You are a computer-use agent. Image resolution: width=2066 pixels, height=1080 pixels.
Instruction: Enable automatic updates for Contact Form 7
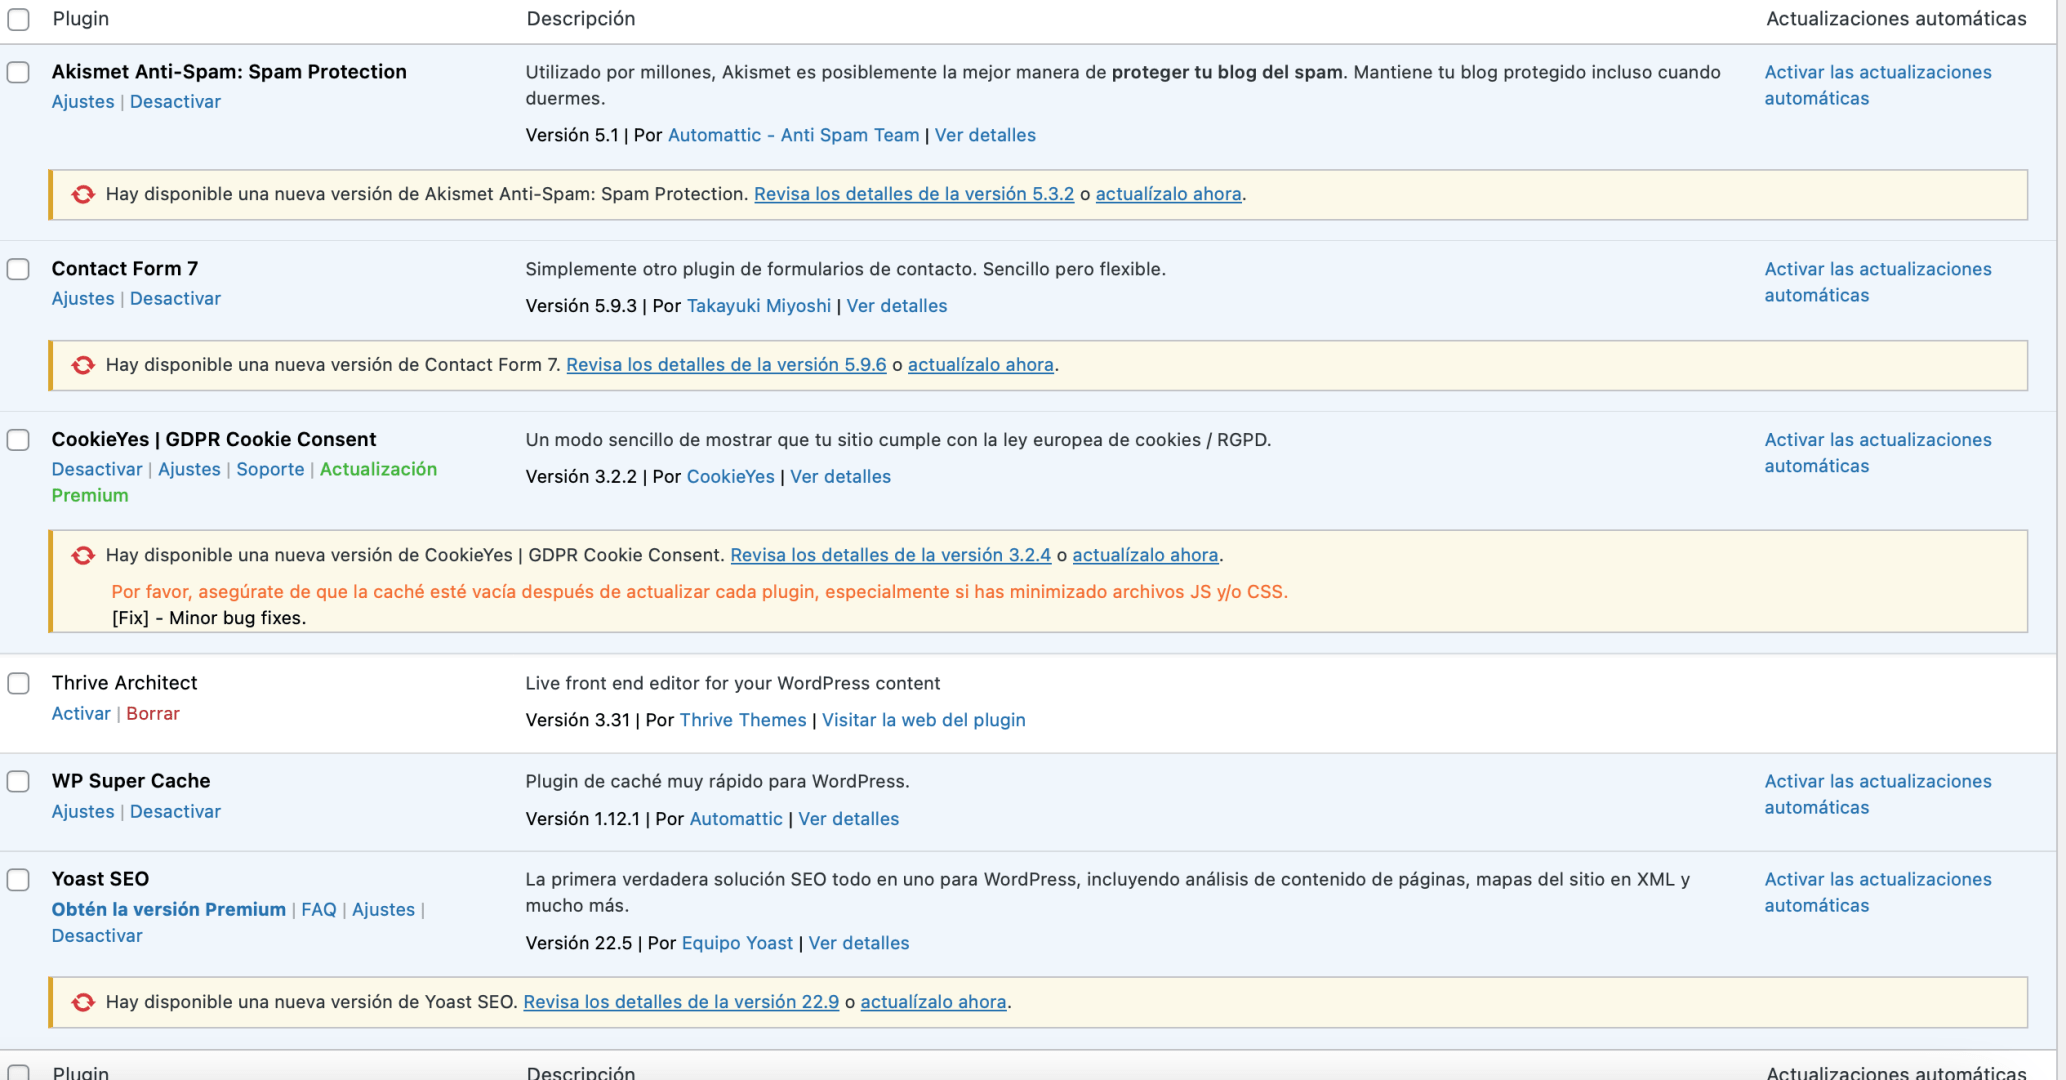[1878, 282]
